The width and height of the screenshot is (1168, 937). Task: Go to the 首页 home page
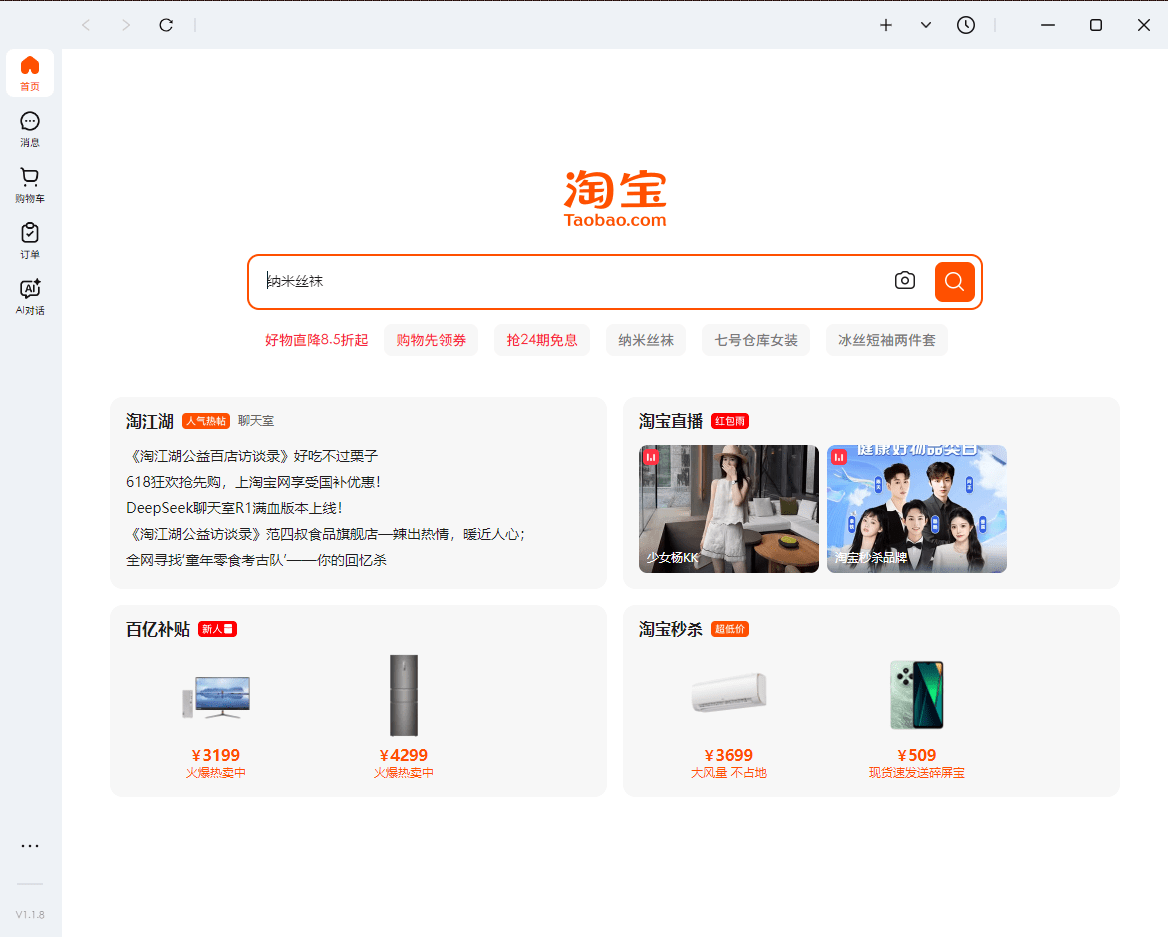click(x=29, y=72)
